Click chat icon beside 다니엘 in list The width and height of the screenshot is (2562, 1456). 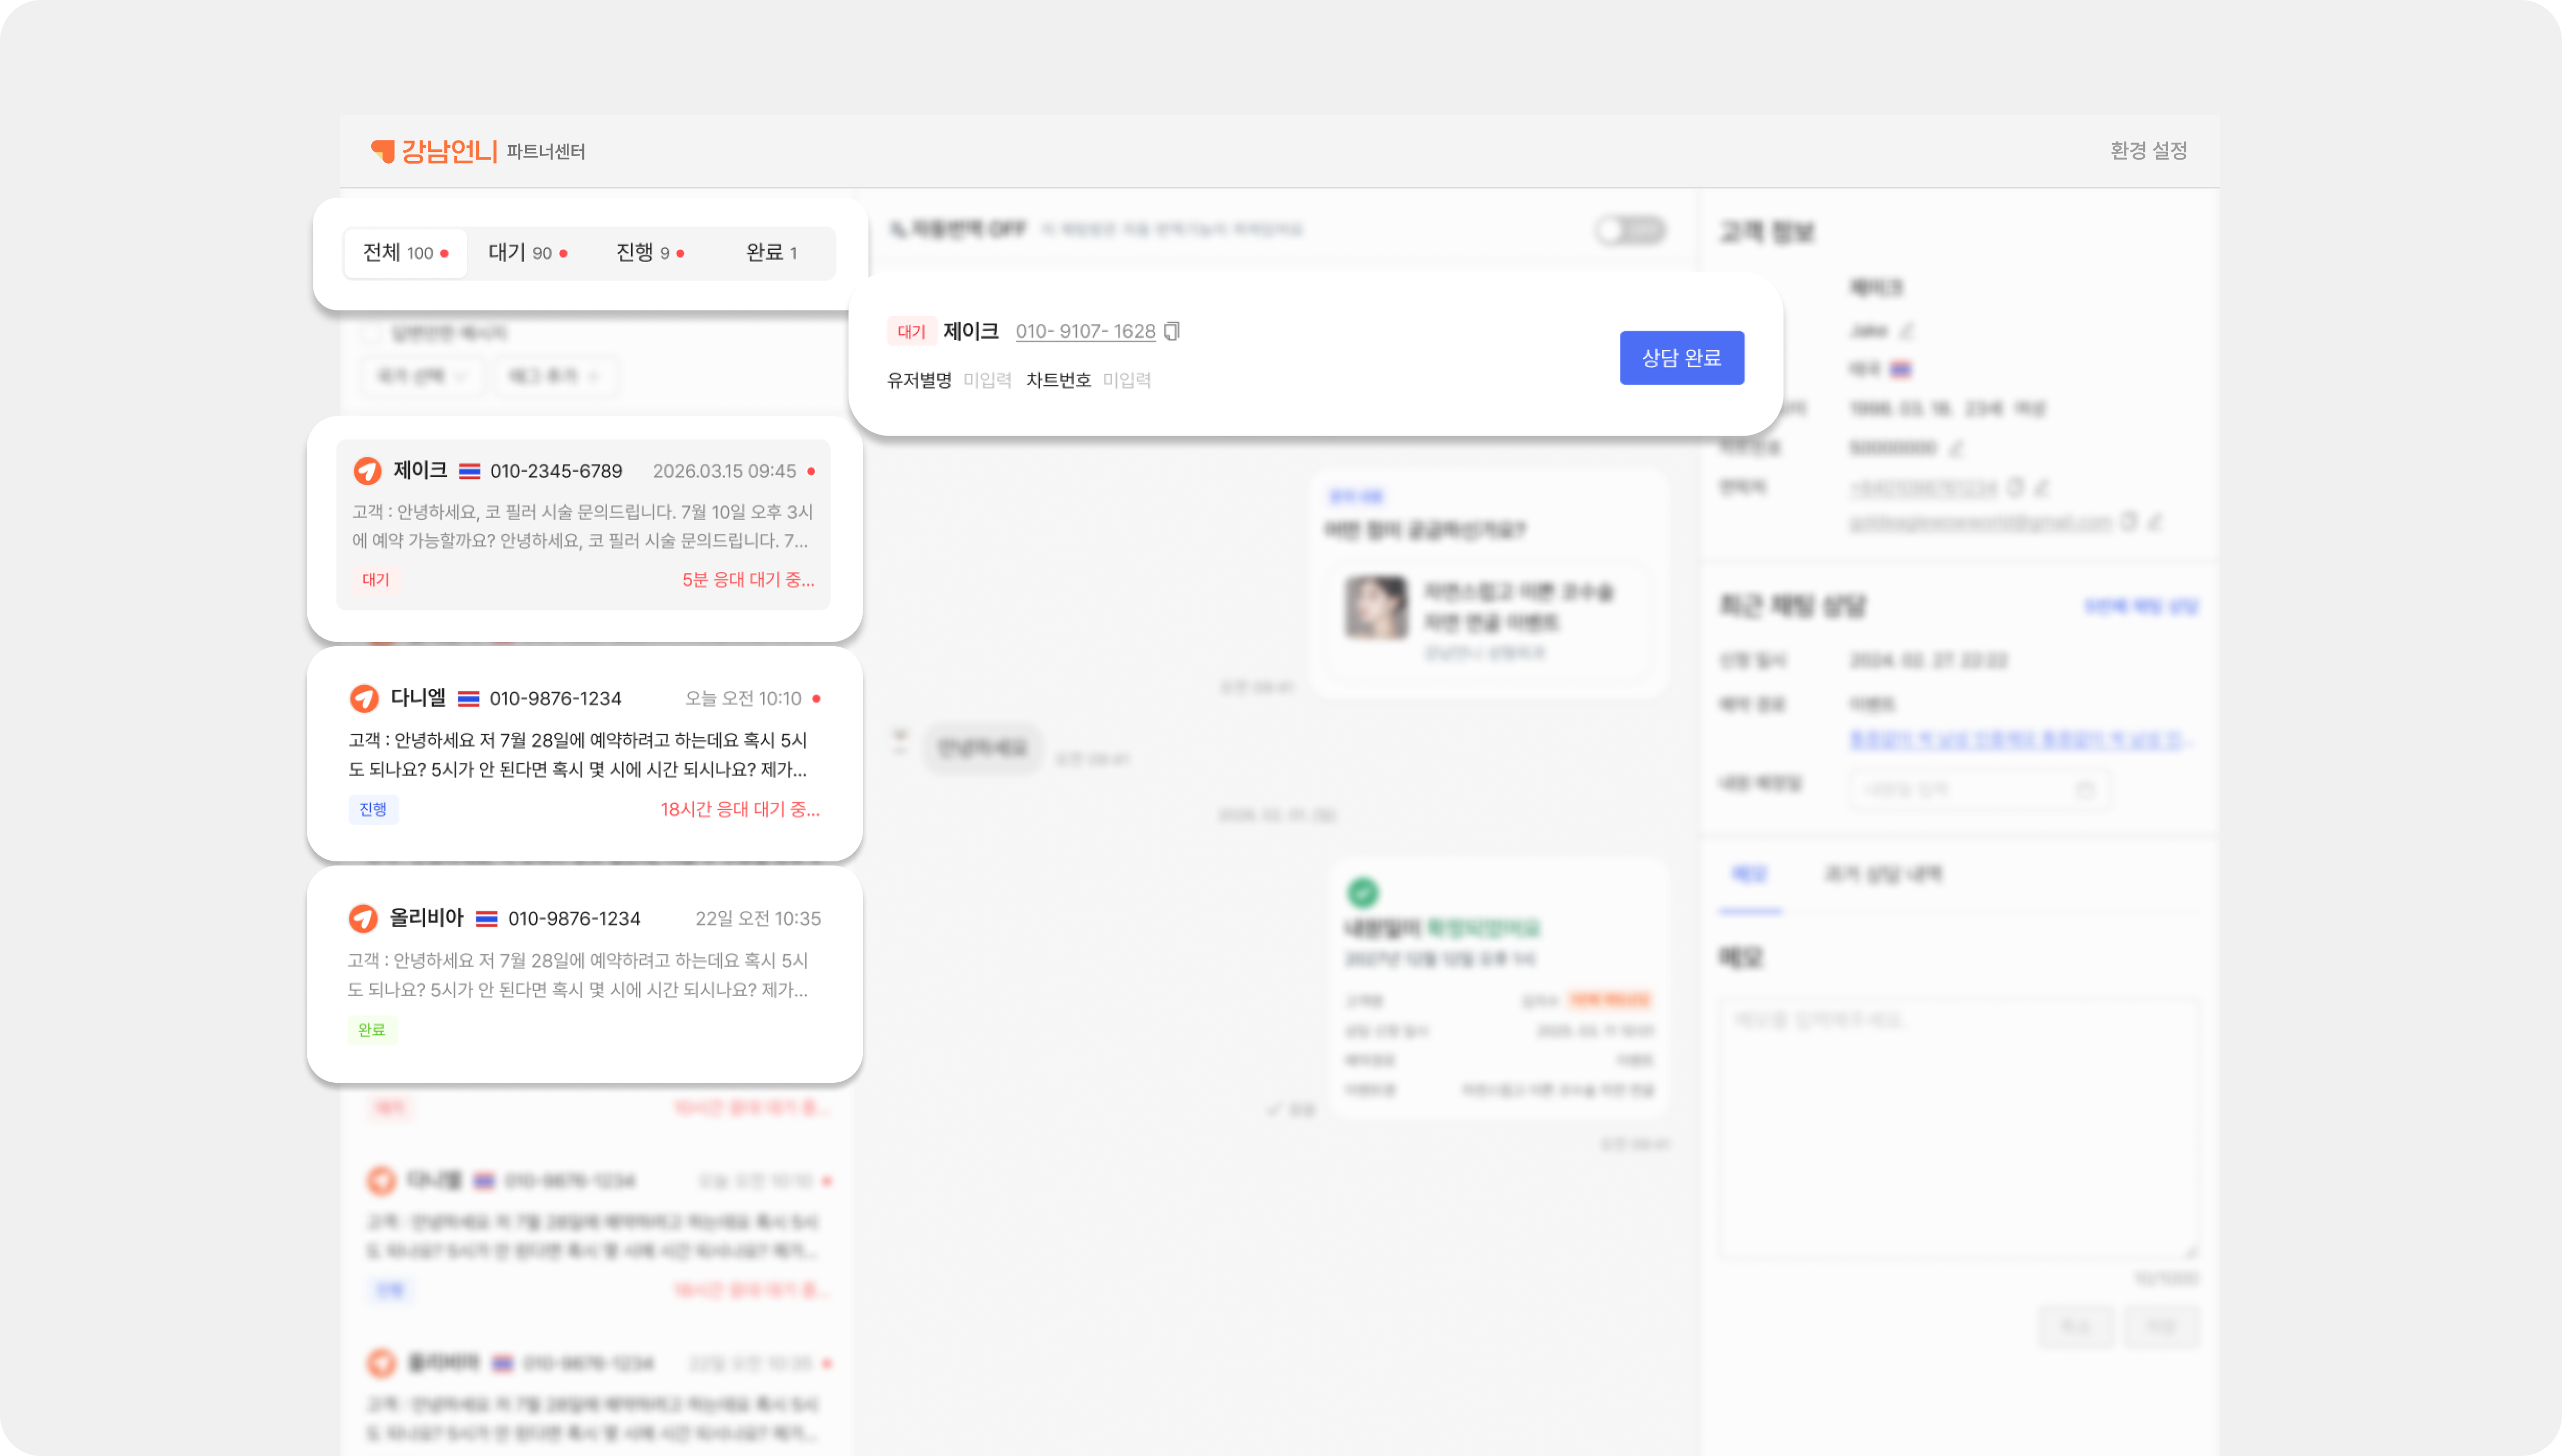pos(364,698)
